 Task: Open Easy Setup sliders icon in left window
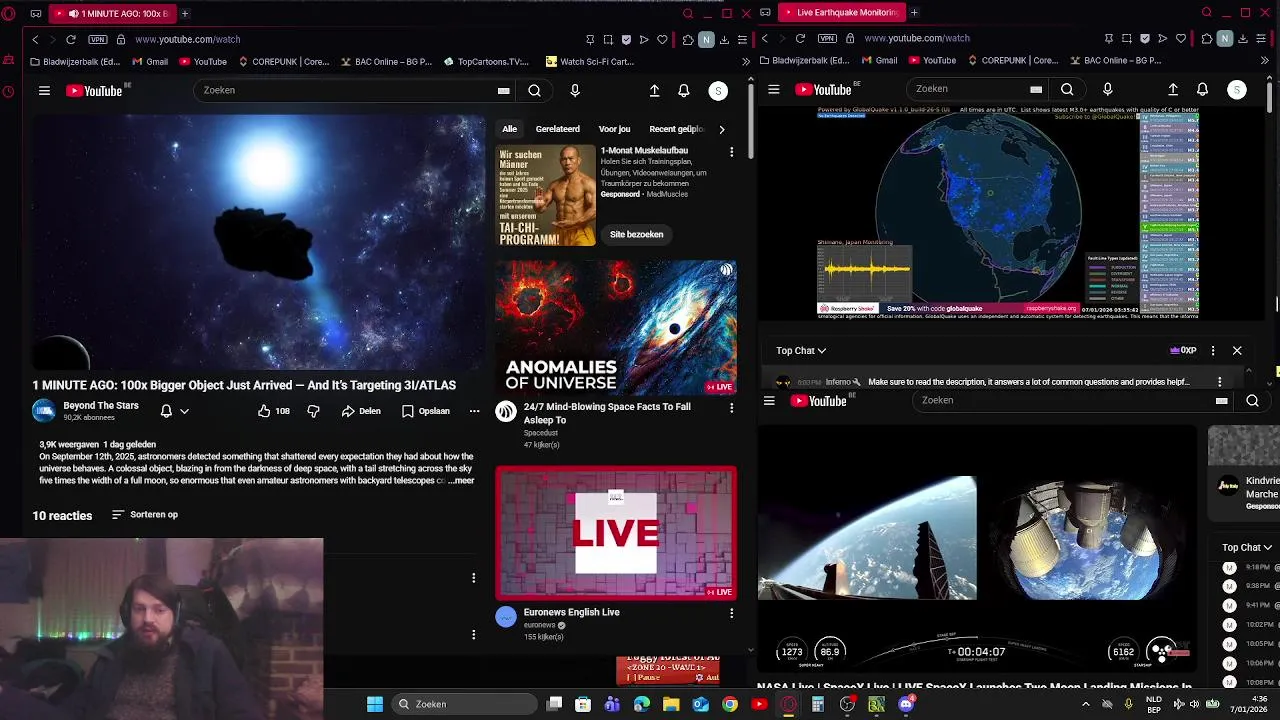click(742, 39)
